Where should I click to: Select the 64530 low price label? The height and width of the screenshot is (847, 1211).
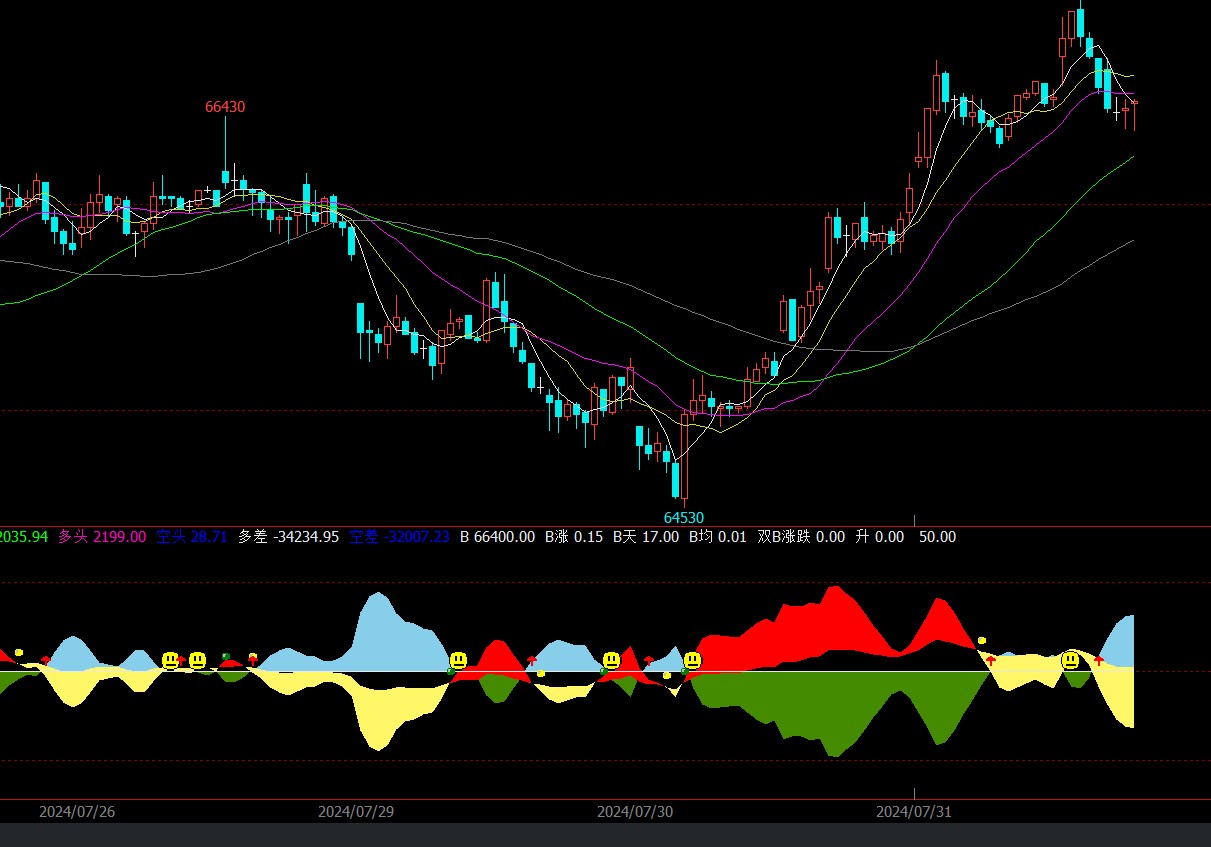coord(684,517)
